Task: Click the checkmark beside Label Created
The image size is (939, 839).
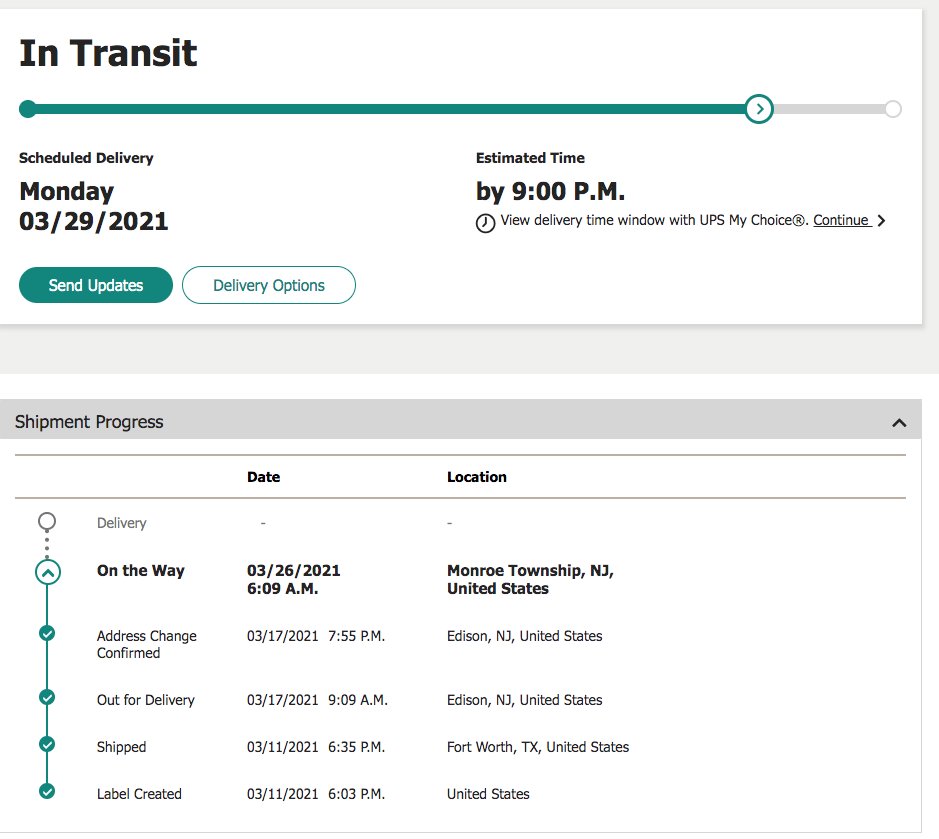Action: [47, 791]
